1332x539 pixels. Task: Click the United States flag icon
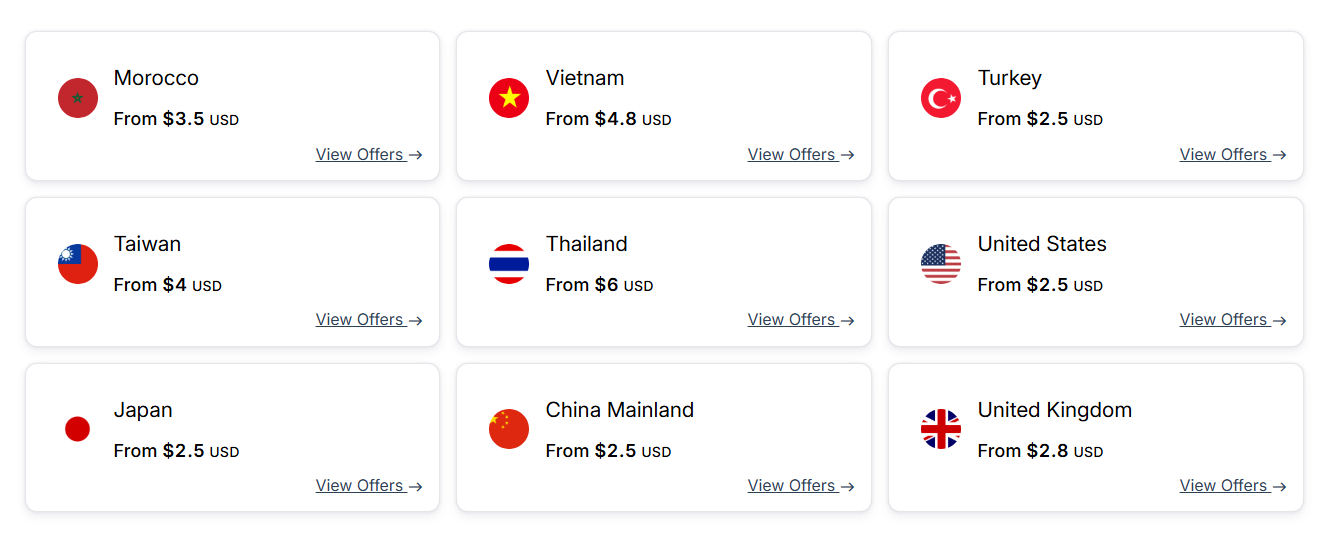point(941,264)
